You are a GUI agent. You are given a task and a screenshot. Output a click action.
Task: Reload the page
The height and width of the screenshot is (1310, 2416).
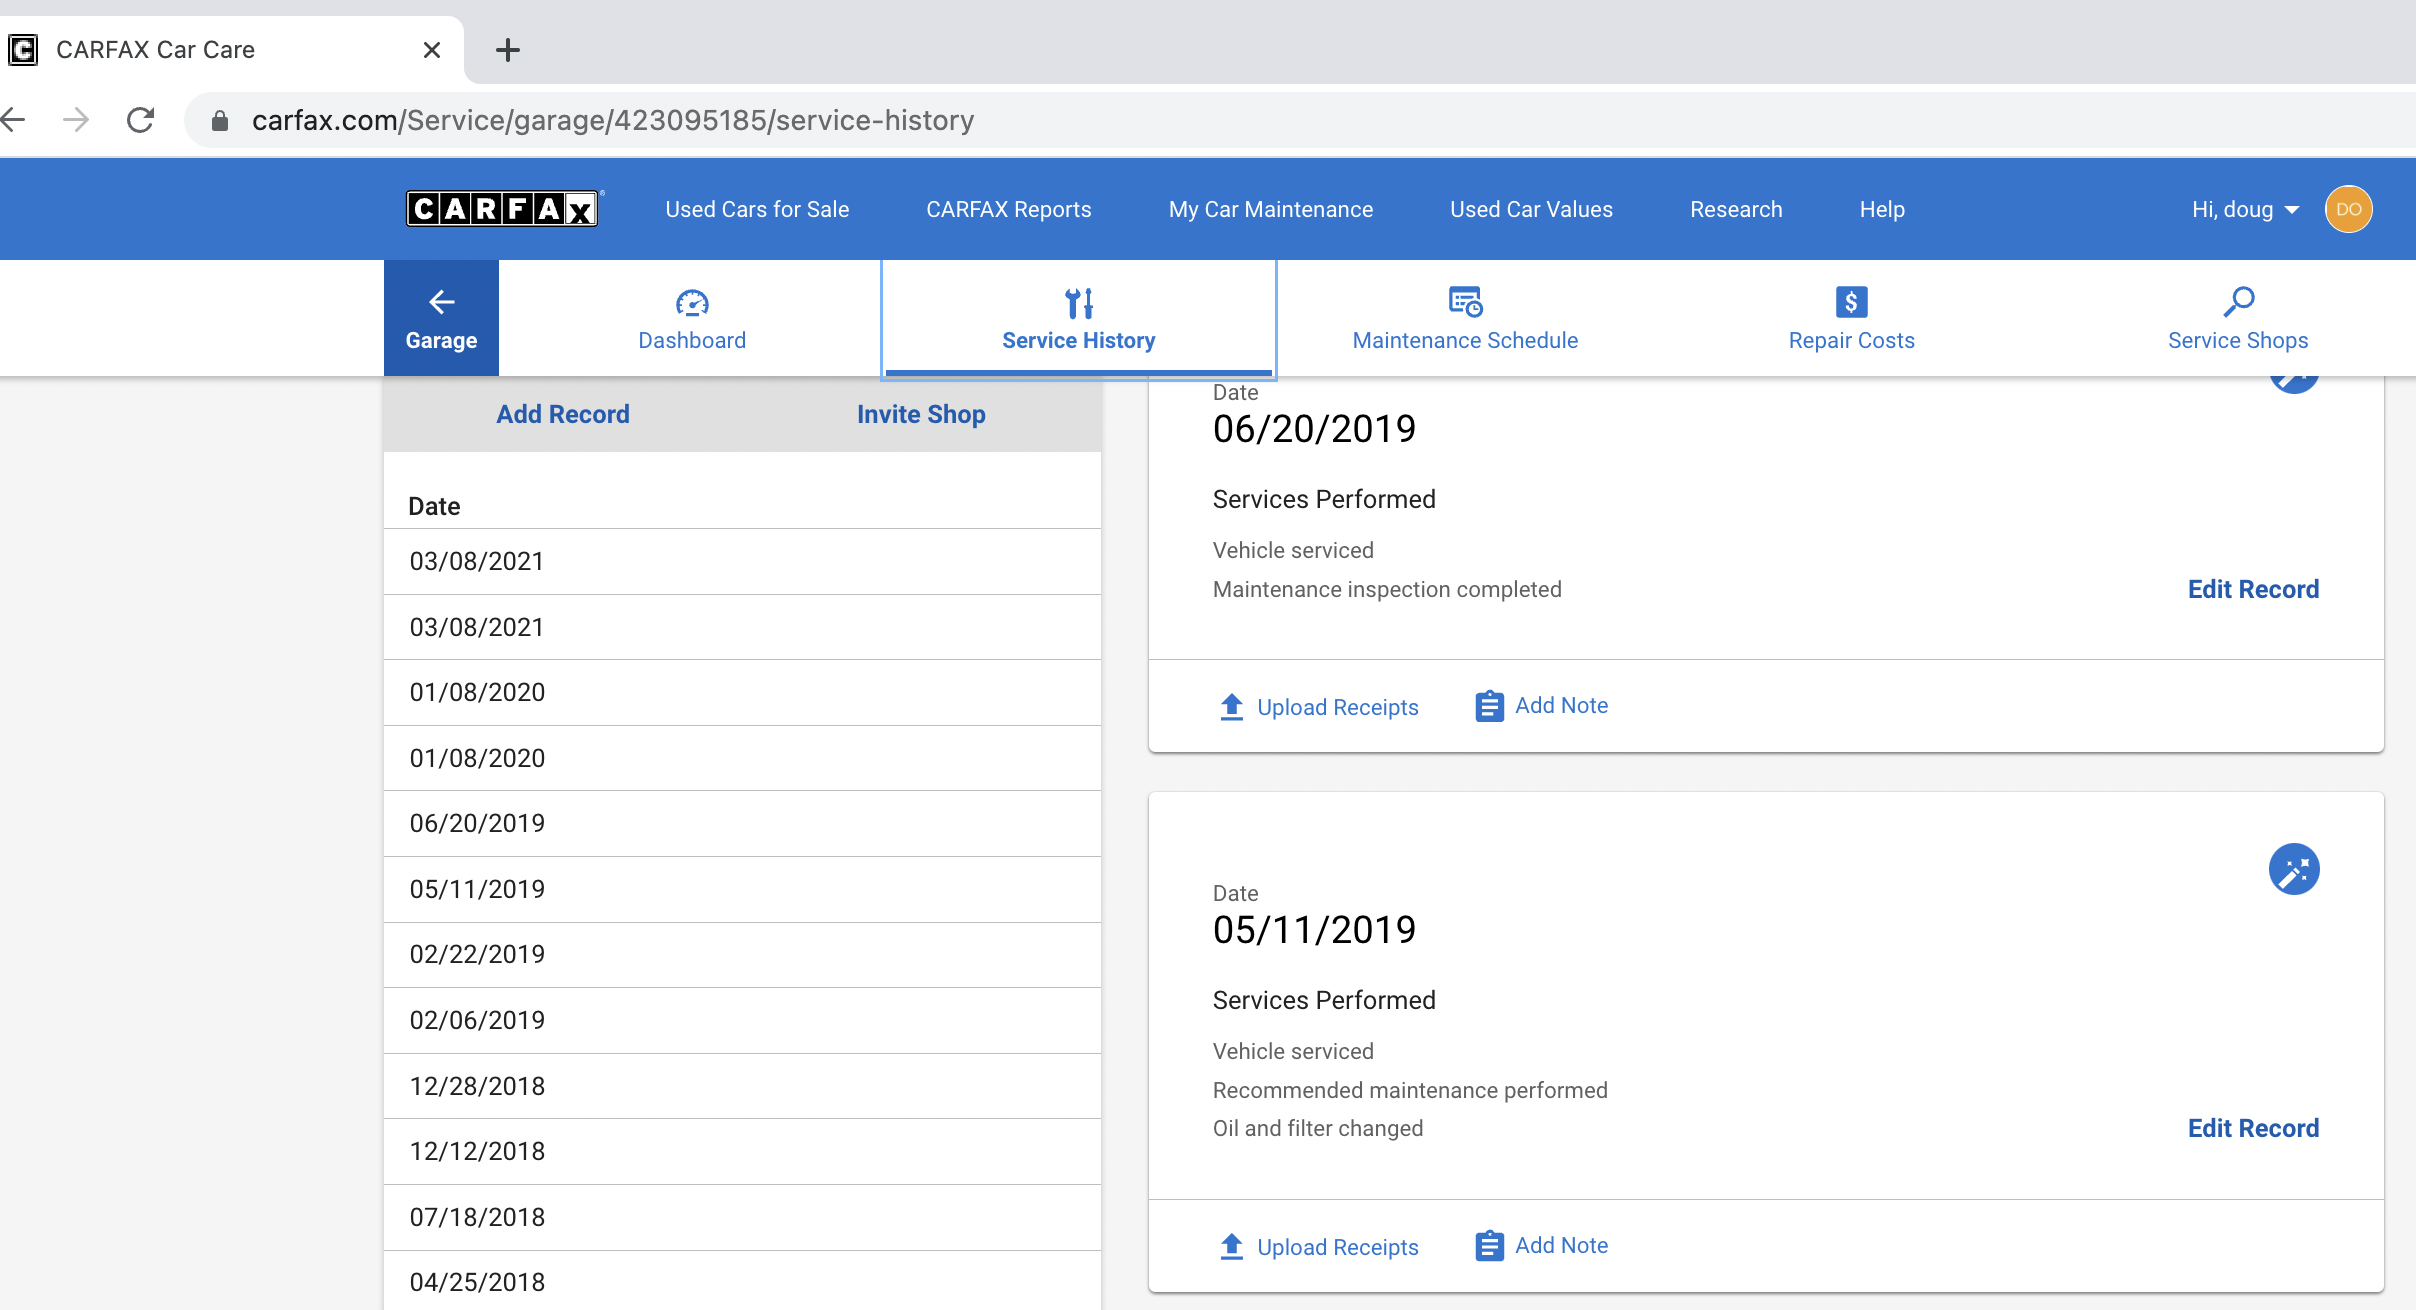pos(140,120)
